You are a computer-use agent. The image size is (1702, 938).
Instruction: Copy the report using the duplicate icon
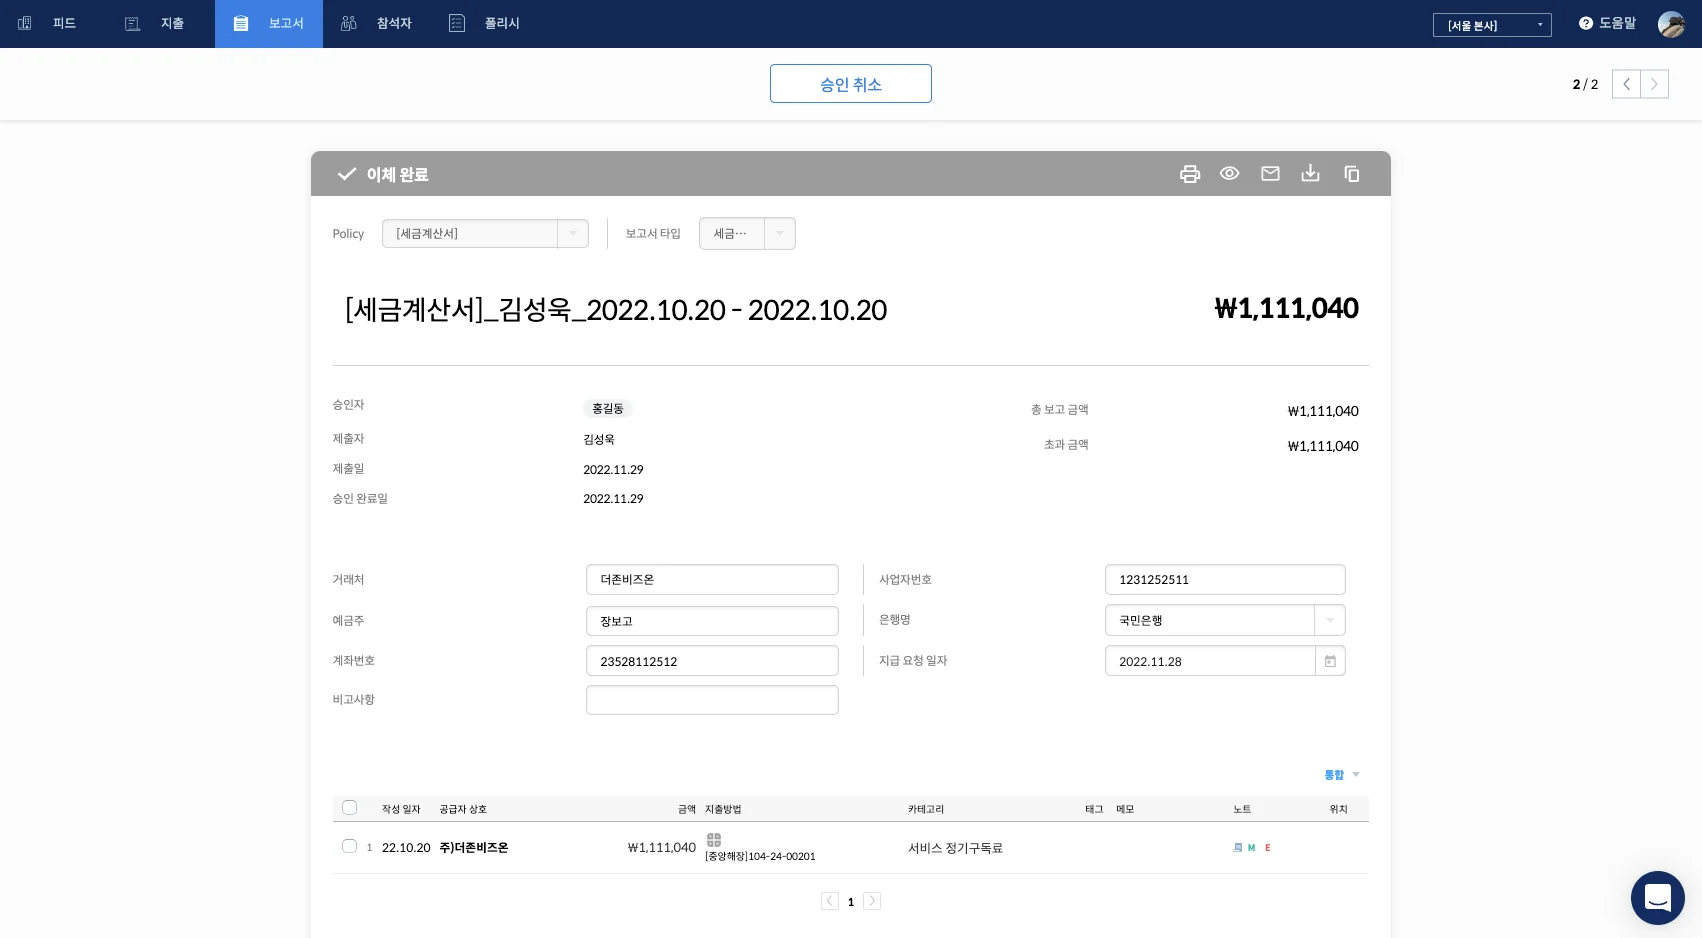pos(1351,173)
